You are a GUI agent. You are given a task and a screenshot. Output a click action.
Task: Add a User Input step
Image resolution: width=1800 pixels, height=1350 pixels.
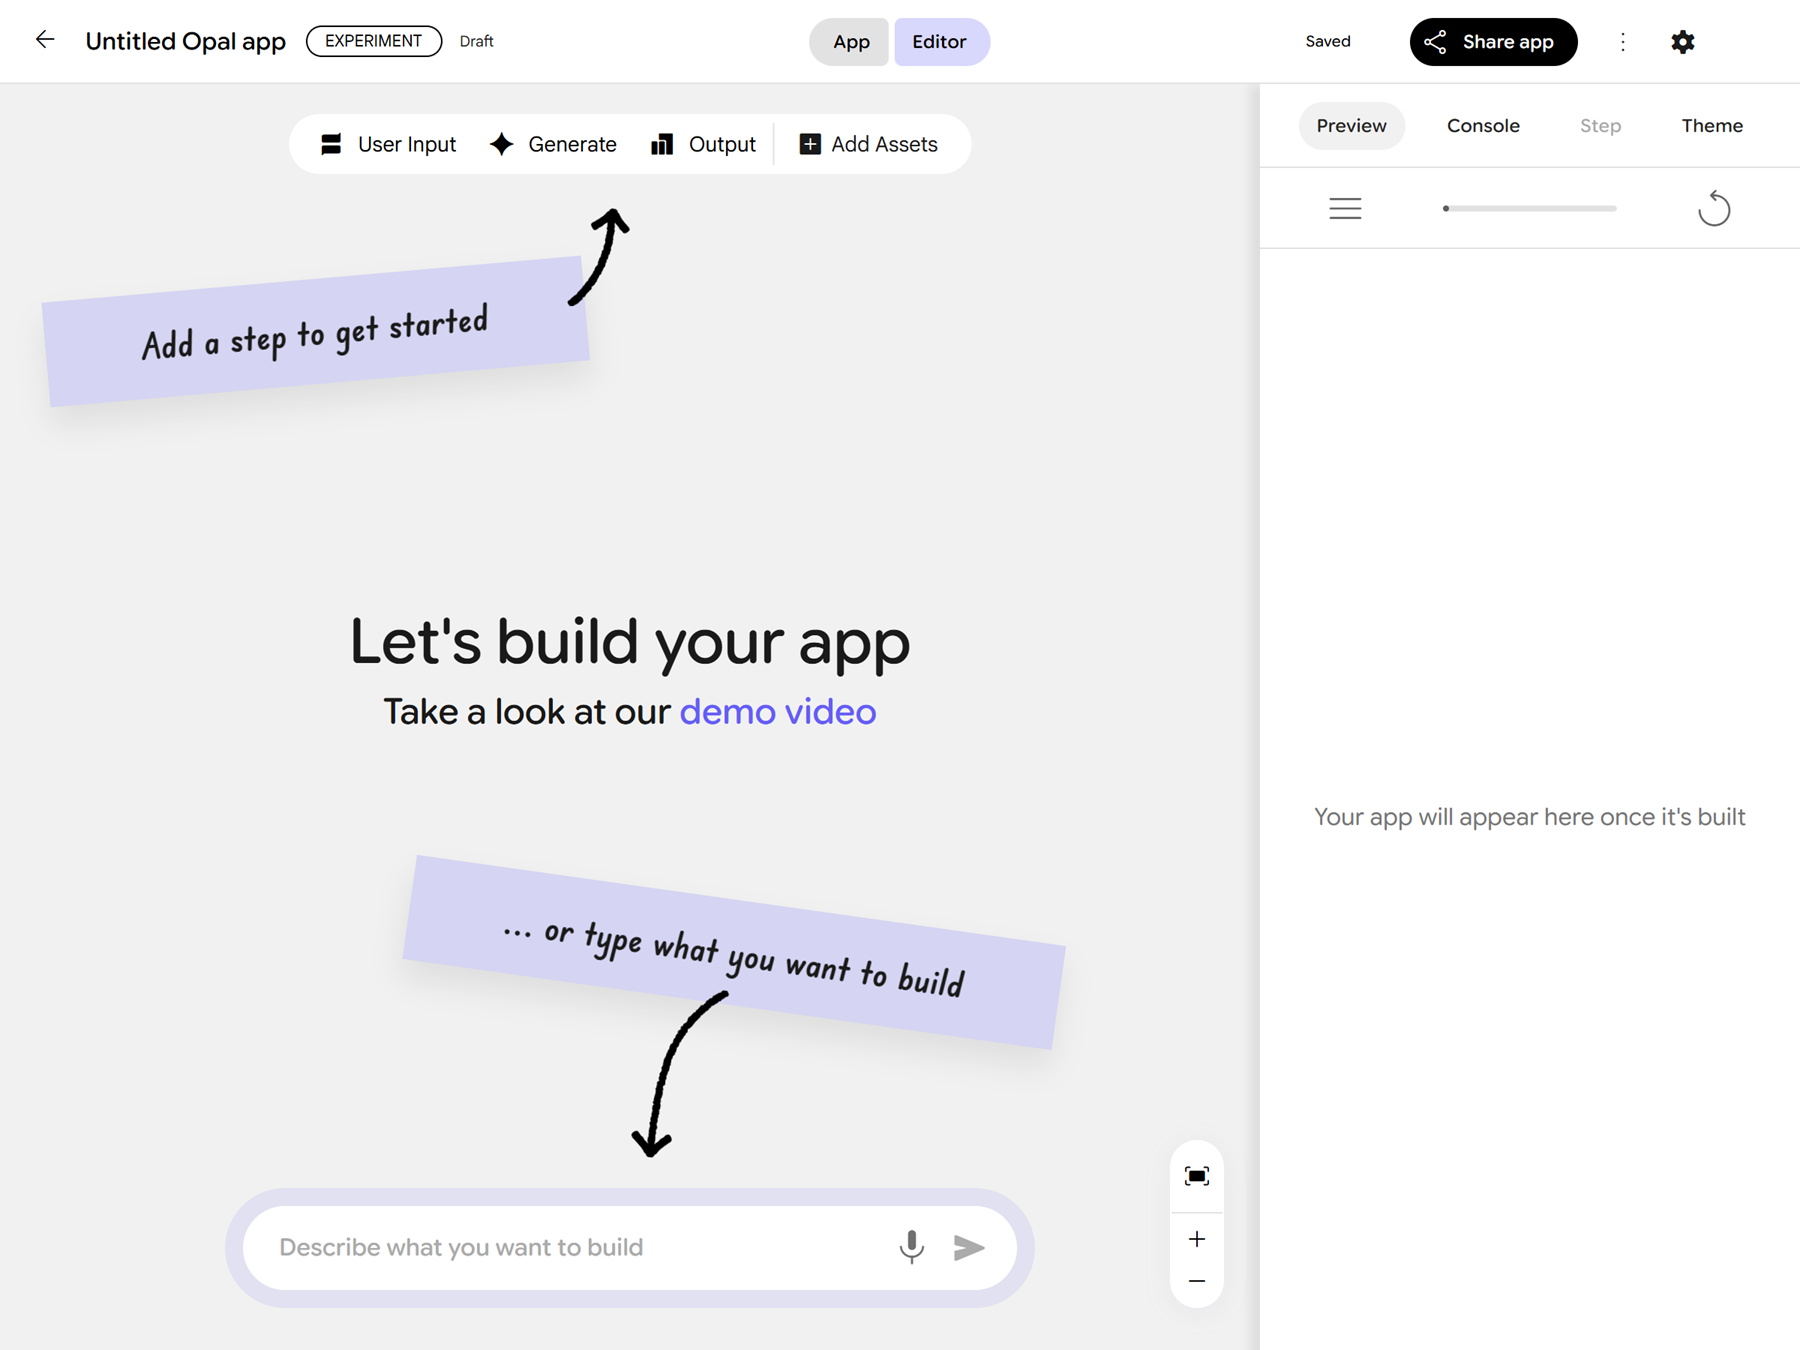(388, 144)
